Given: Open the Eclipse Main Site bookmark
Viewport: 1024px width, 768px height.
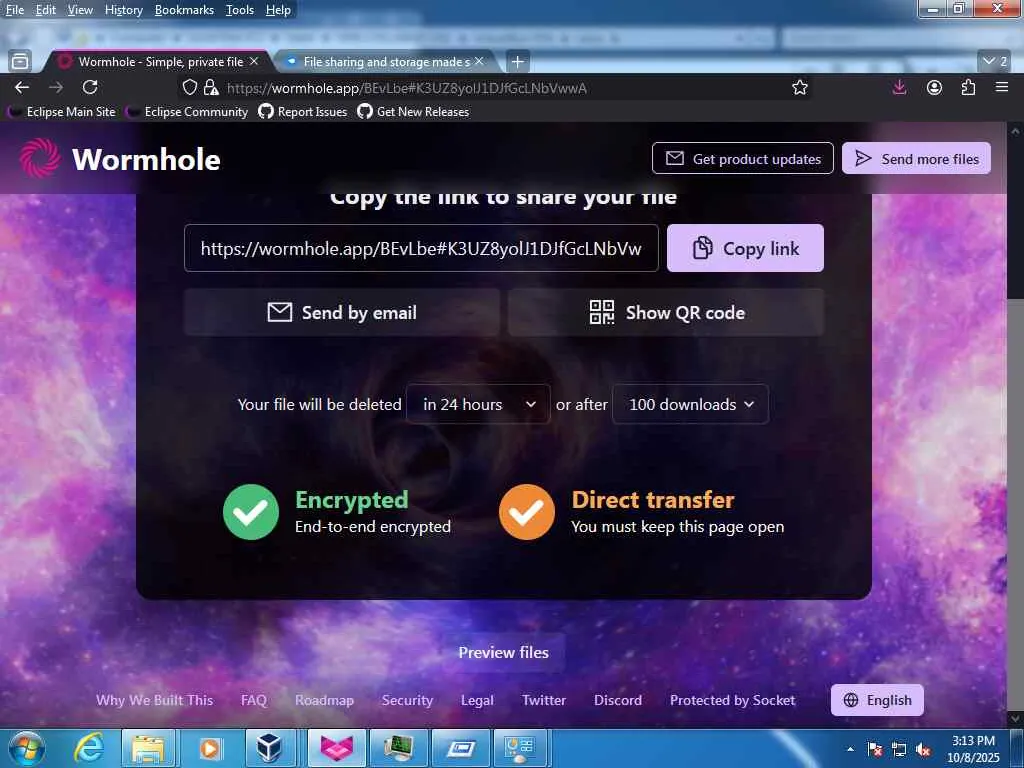Looking at the screenshot, I should pos(63,112).
